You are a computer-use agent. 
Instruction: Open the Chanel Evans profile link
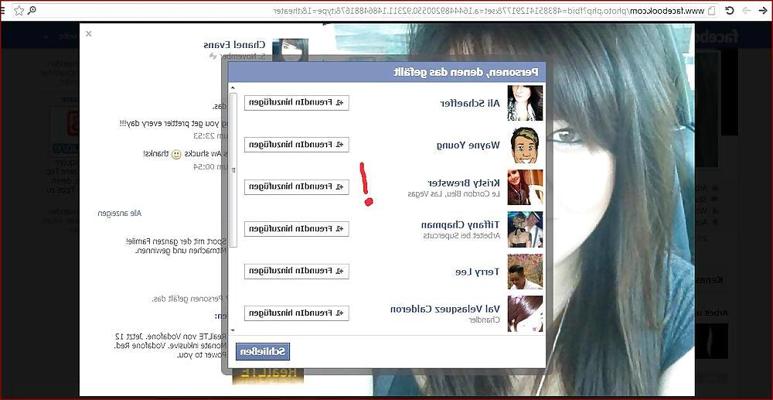pyautogui.click(x=234, y=45)
